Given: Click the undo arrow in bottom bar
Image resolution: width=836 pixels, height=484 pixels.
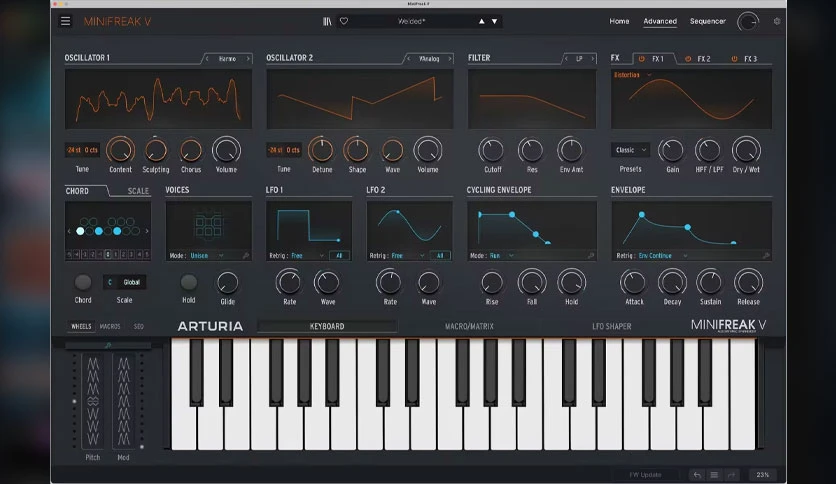Looking at the screenshot, I should click(697, 474).
